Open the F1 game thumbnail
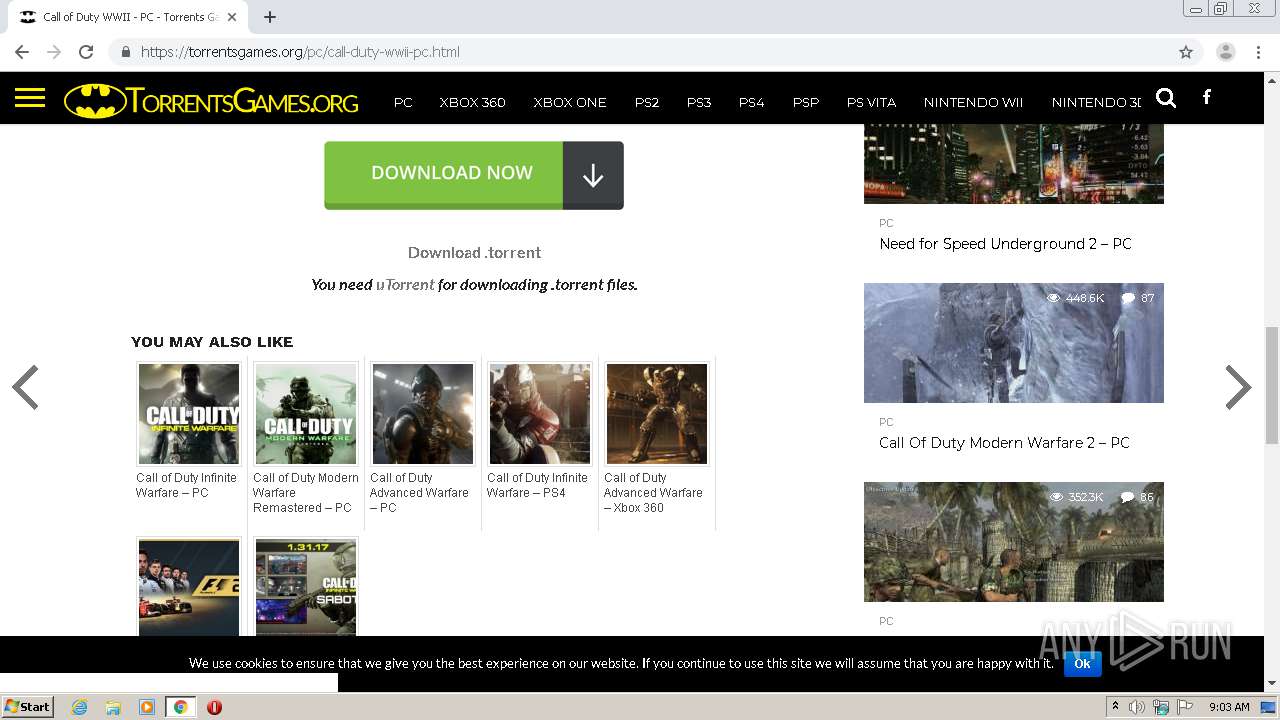The height and width of the screenshot is (720, 1280). pos(189,587)
